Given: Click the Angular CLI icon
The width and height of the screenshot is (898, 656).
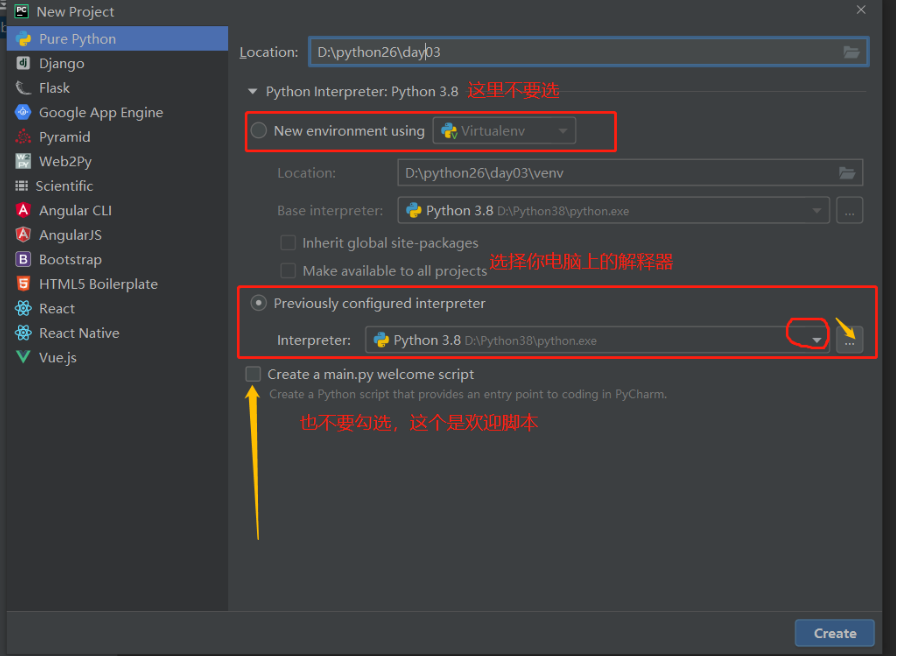Looking at the screenshot, I should [x=23, y=210].
